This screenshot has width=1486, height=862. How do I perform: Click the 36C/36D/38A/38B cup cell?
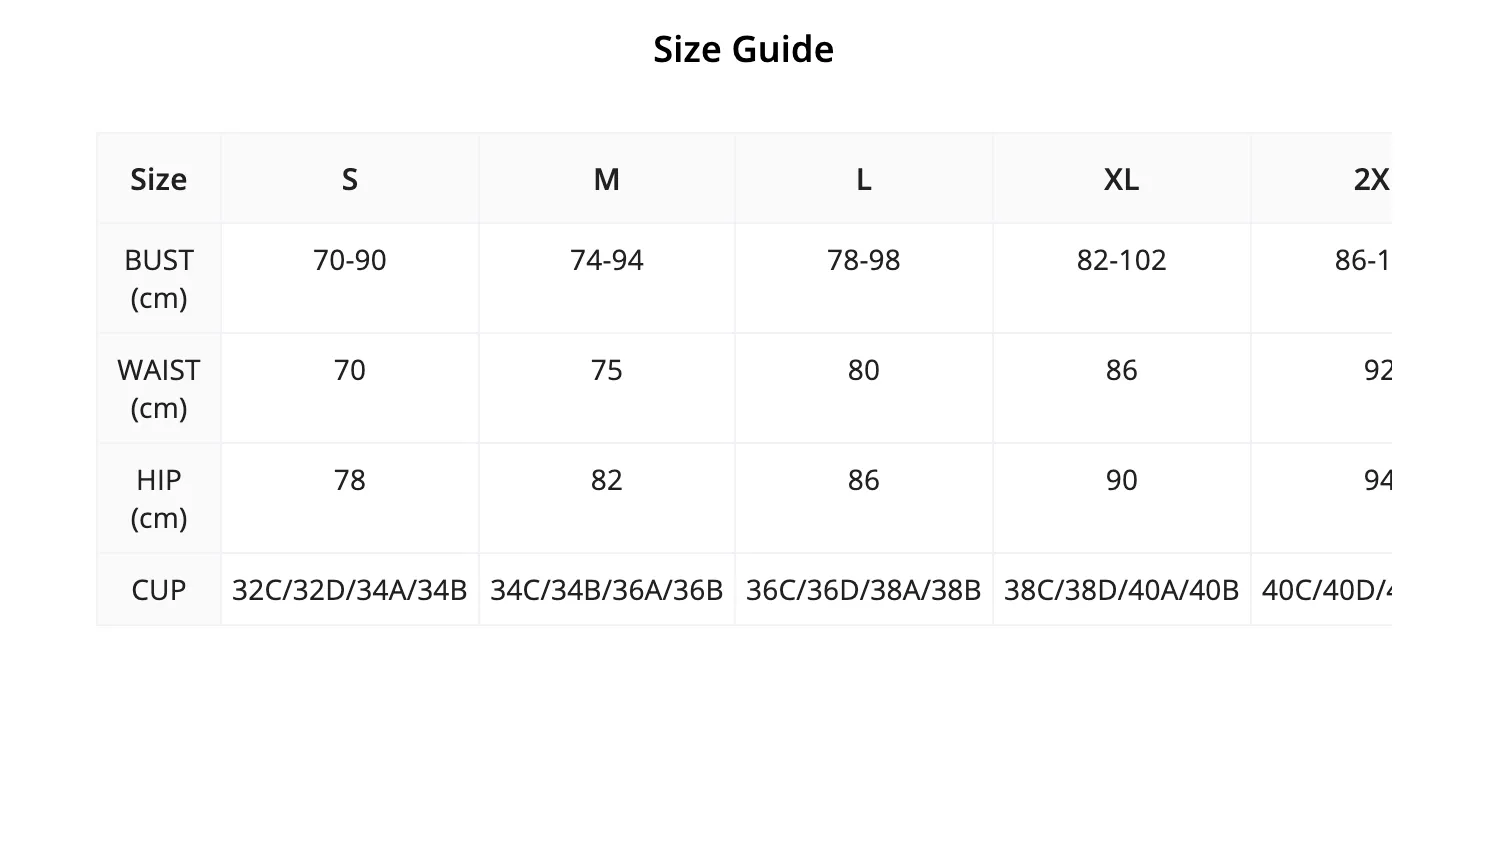[x=864, y=589]
